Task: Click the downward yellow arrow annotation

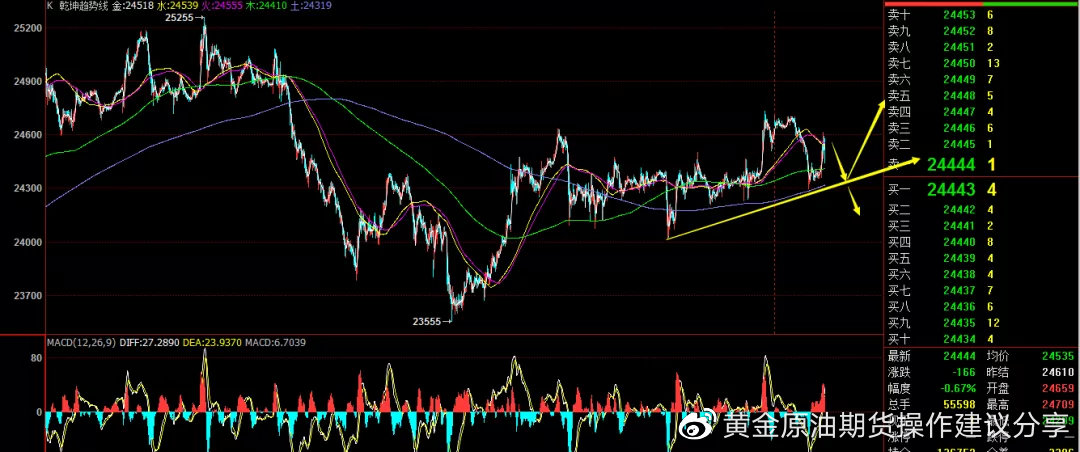Action: [853, 199]
